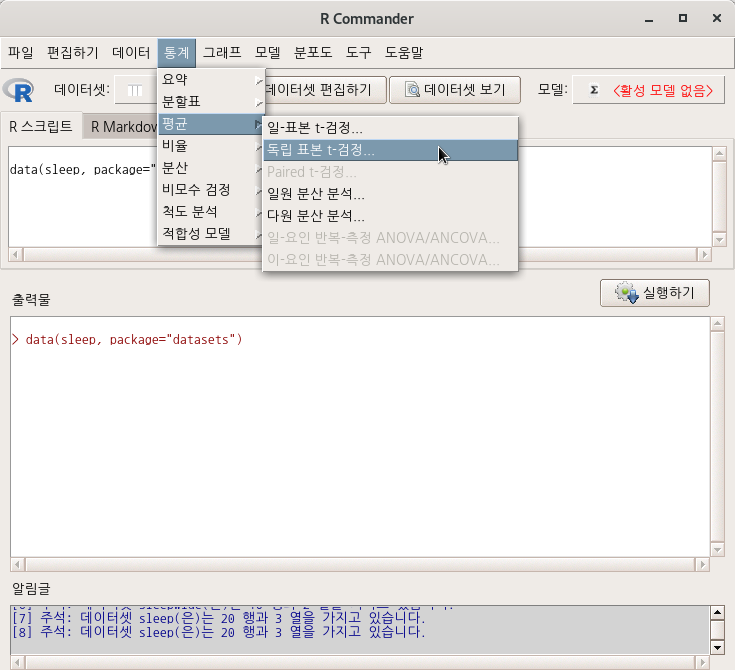The image size is (735, 670).
Task: Click the 데이터셋 보기 button
Action: pos(455,90)
